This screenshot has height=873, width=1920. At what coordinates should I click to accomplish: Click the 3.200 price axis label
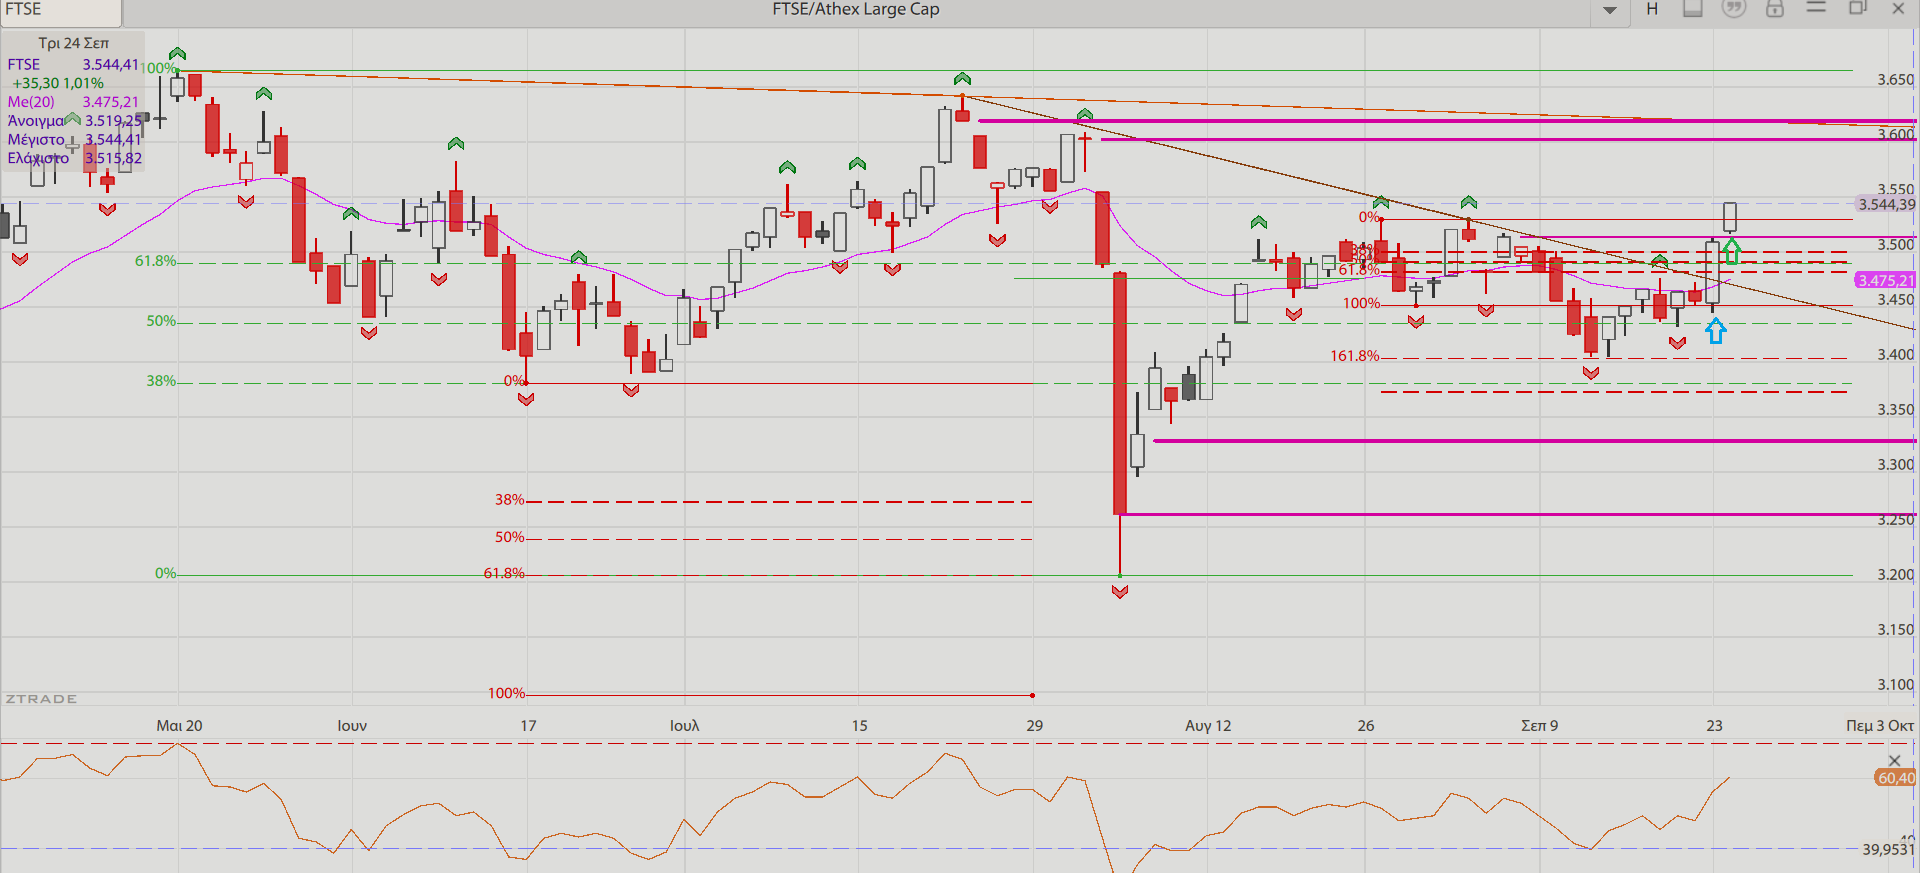1896,574
